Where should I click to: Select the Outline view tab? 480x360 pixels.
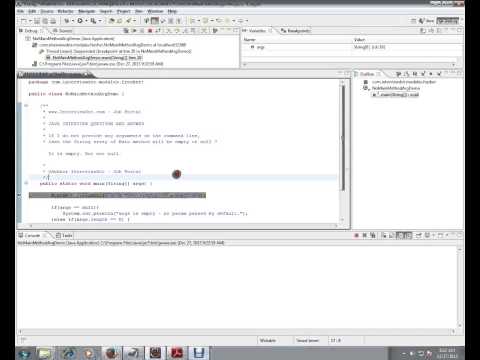367,74
